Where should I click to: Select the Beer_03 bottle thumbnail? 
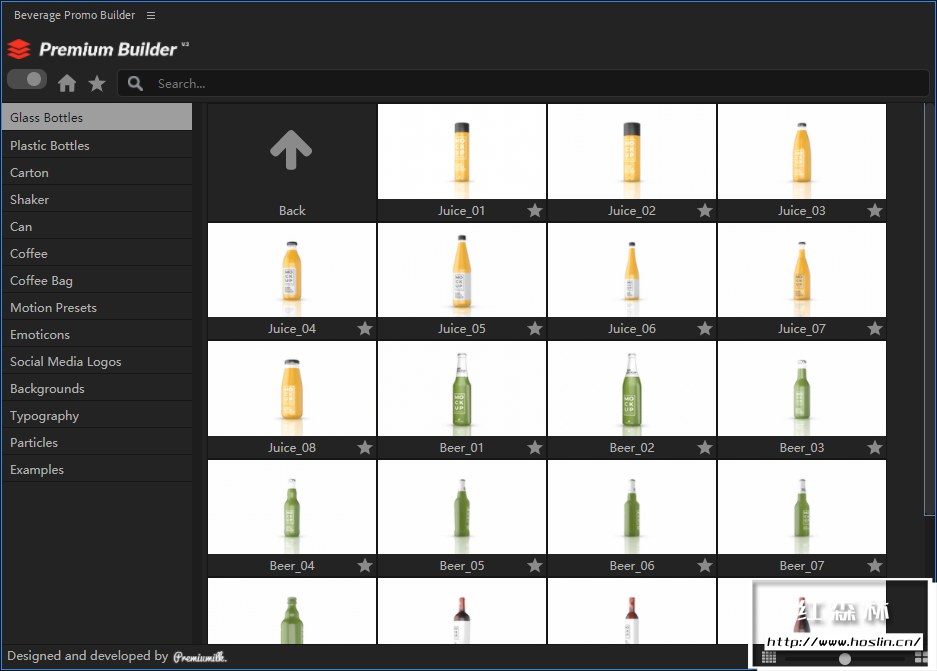(802, 388)
